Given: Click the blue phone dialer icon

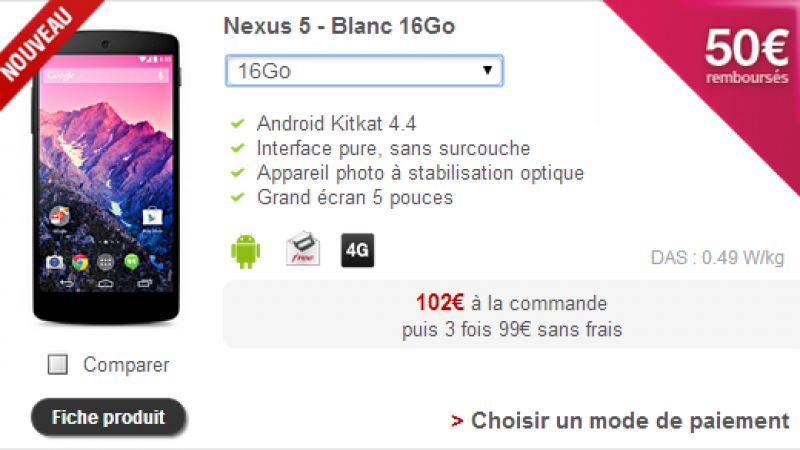Looking at the screenshot, I should coord(154,263).
